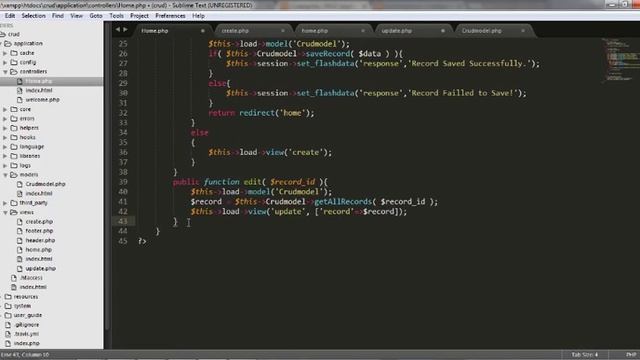Close the Crudmodel.php tab
The width and height of the screenshot is (640, 360).
tap(523, 31)
